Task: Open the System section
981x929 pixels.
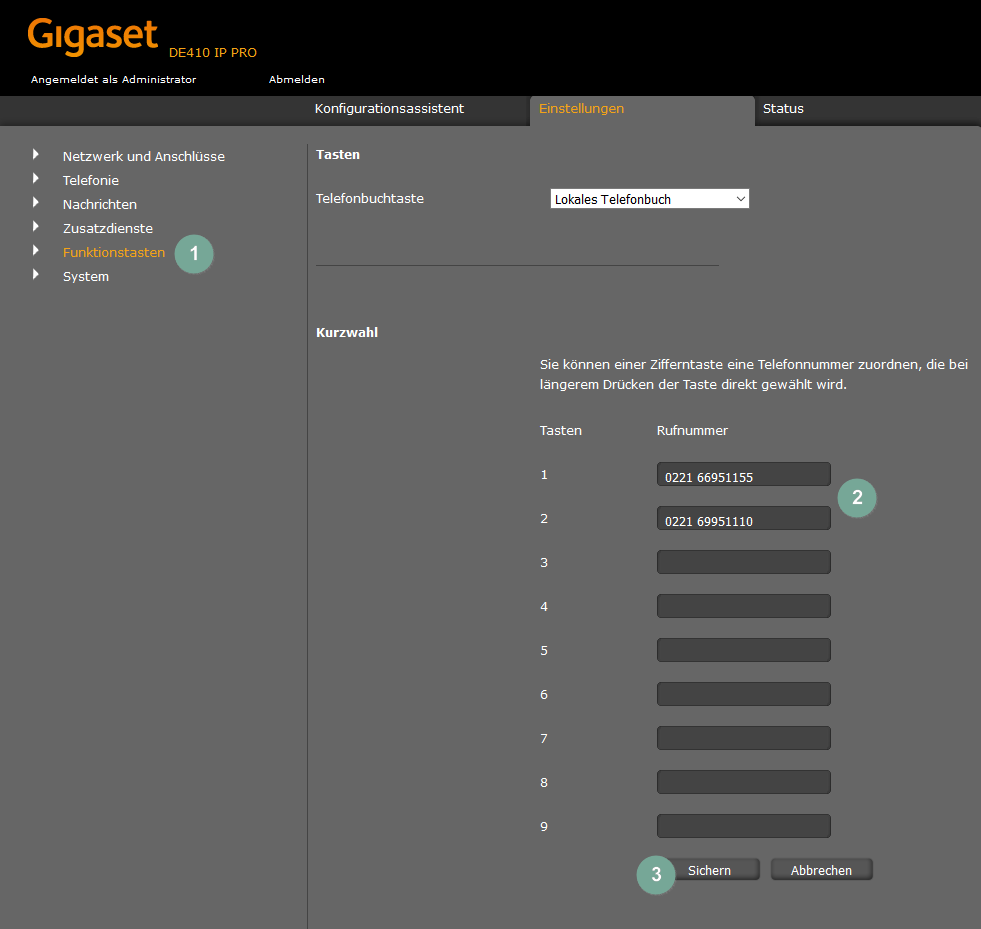Action: [x=85, y=276]
